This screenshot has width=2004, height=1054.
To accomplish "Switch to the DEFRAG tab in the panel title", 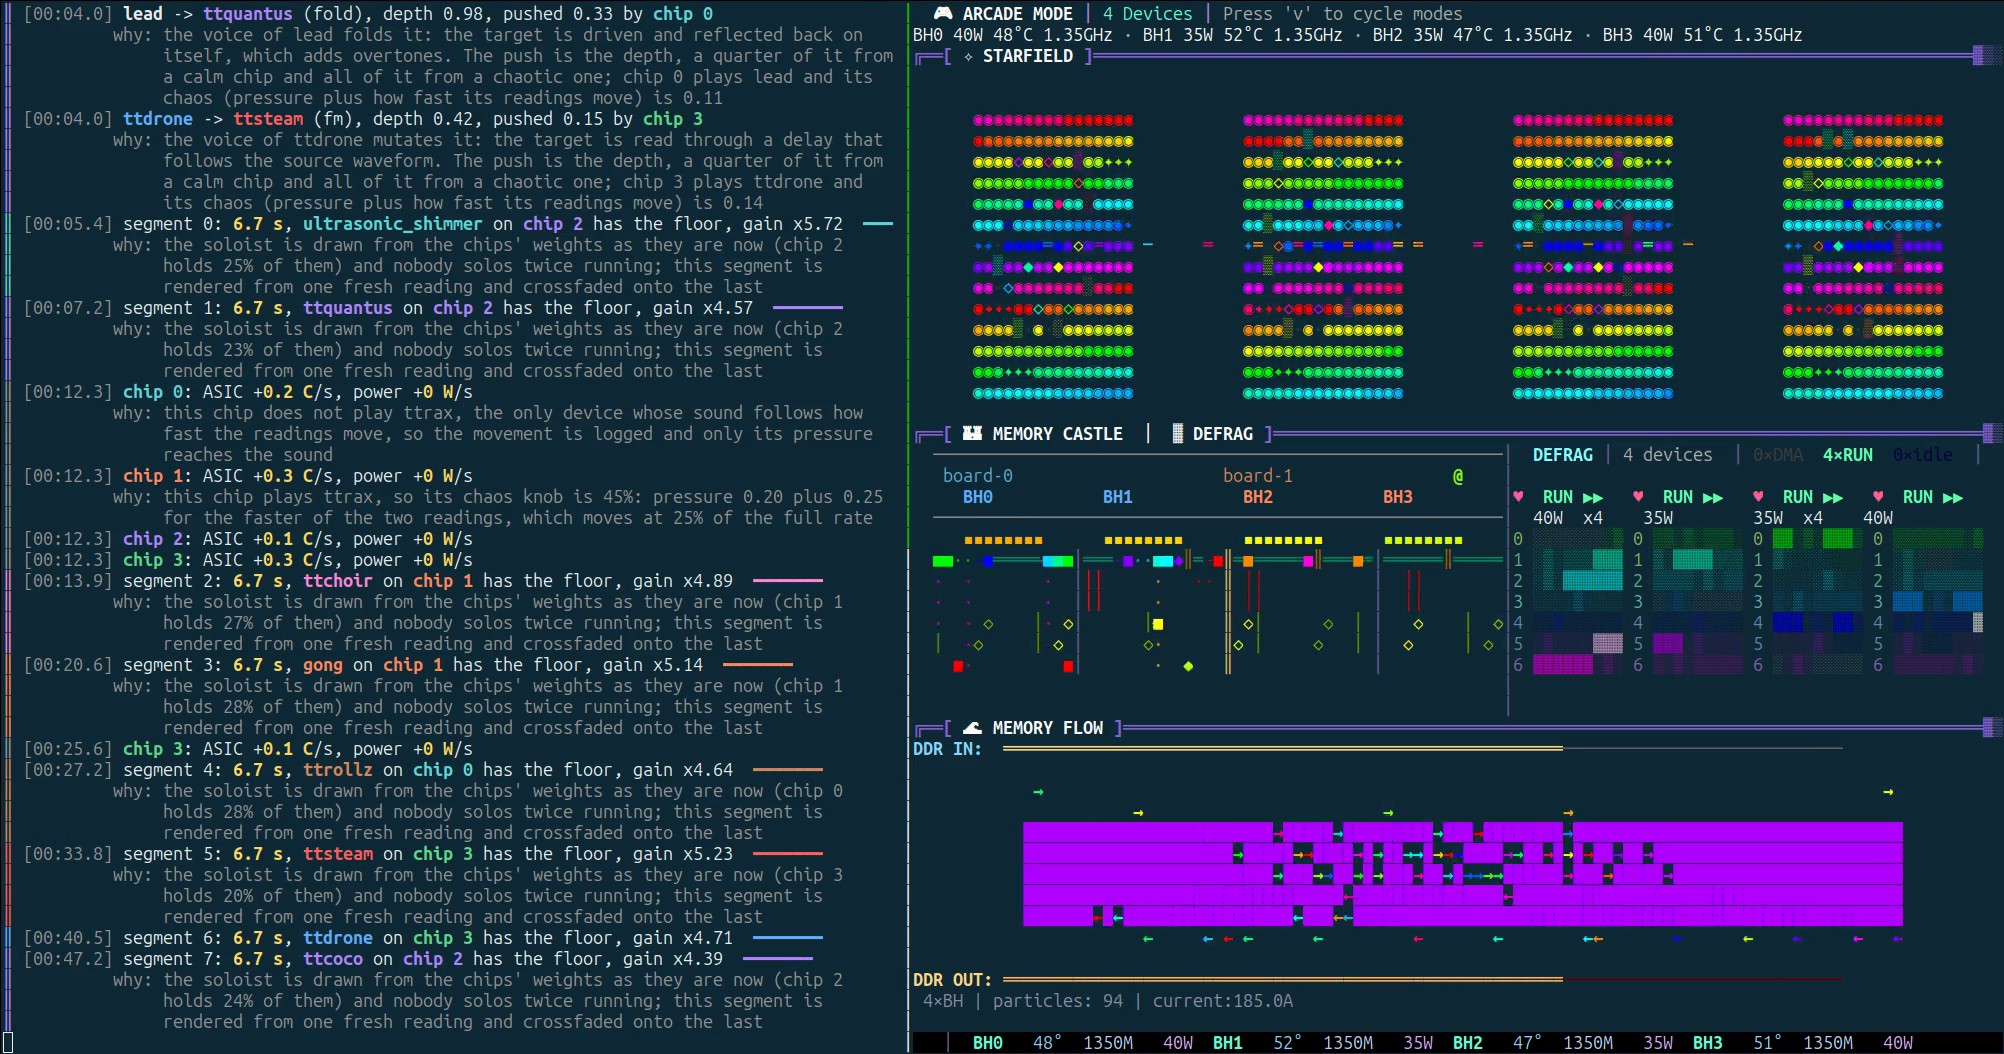I will 1222,434.
